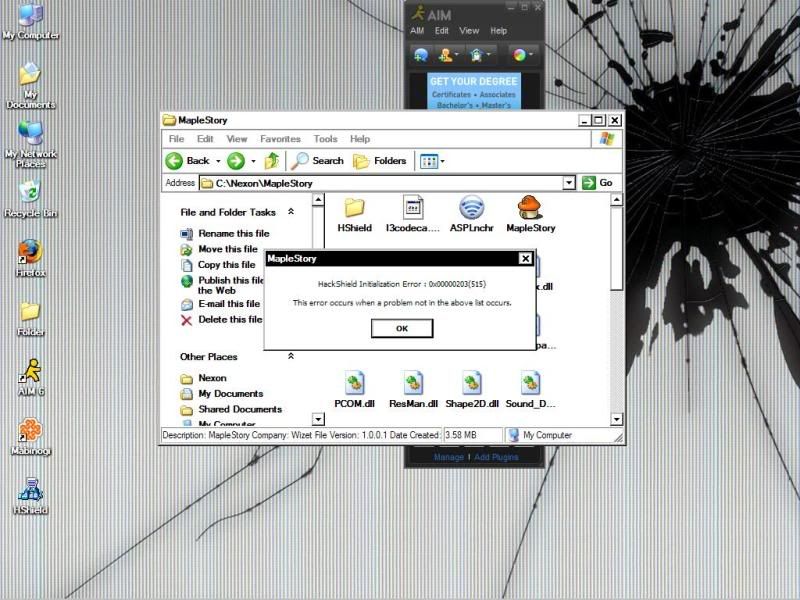Open the Edit menu in AIM window

pyautogui.click(x=441, y=31)
